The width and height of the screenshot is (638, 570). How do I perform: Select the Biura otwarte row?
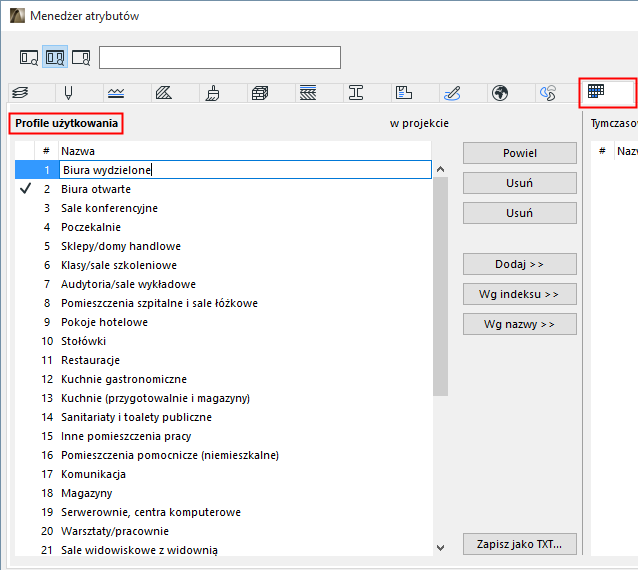point(223,189)
